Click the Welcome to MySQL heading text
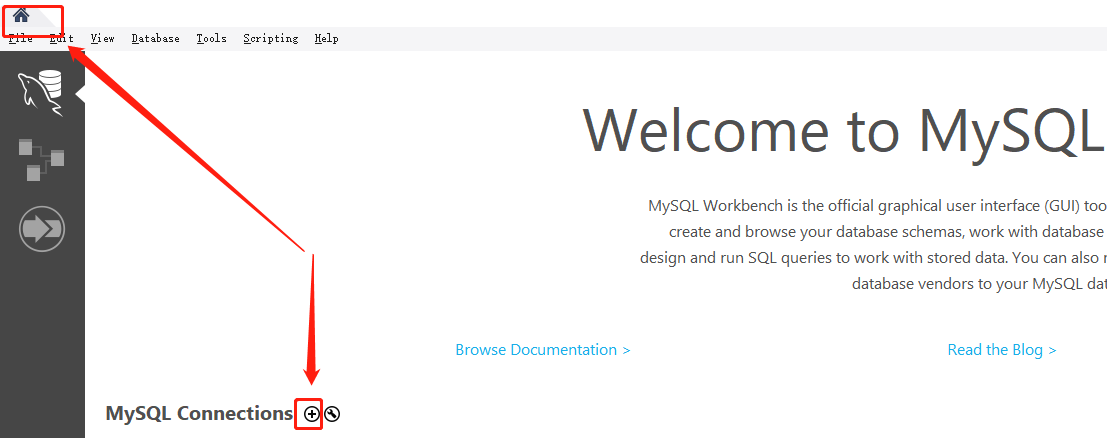 pyautogui.click(x=844, y=131)
